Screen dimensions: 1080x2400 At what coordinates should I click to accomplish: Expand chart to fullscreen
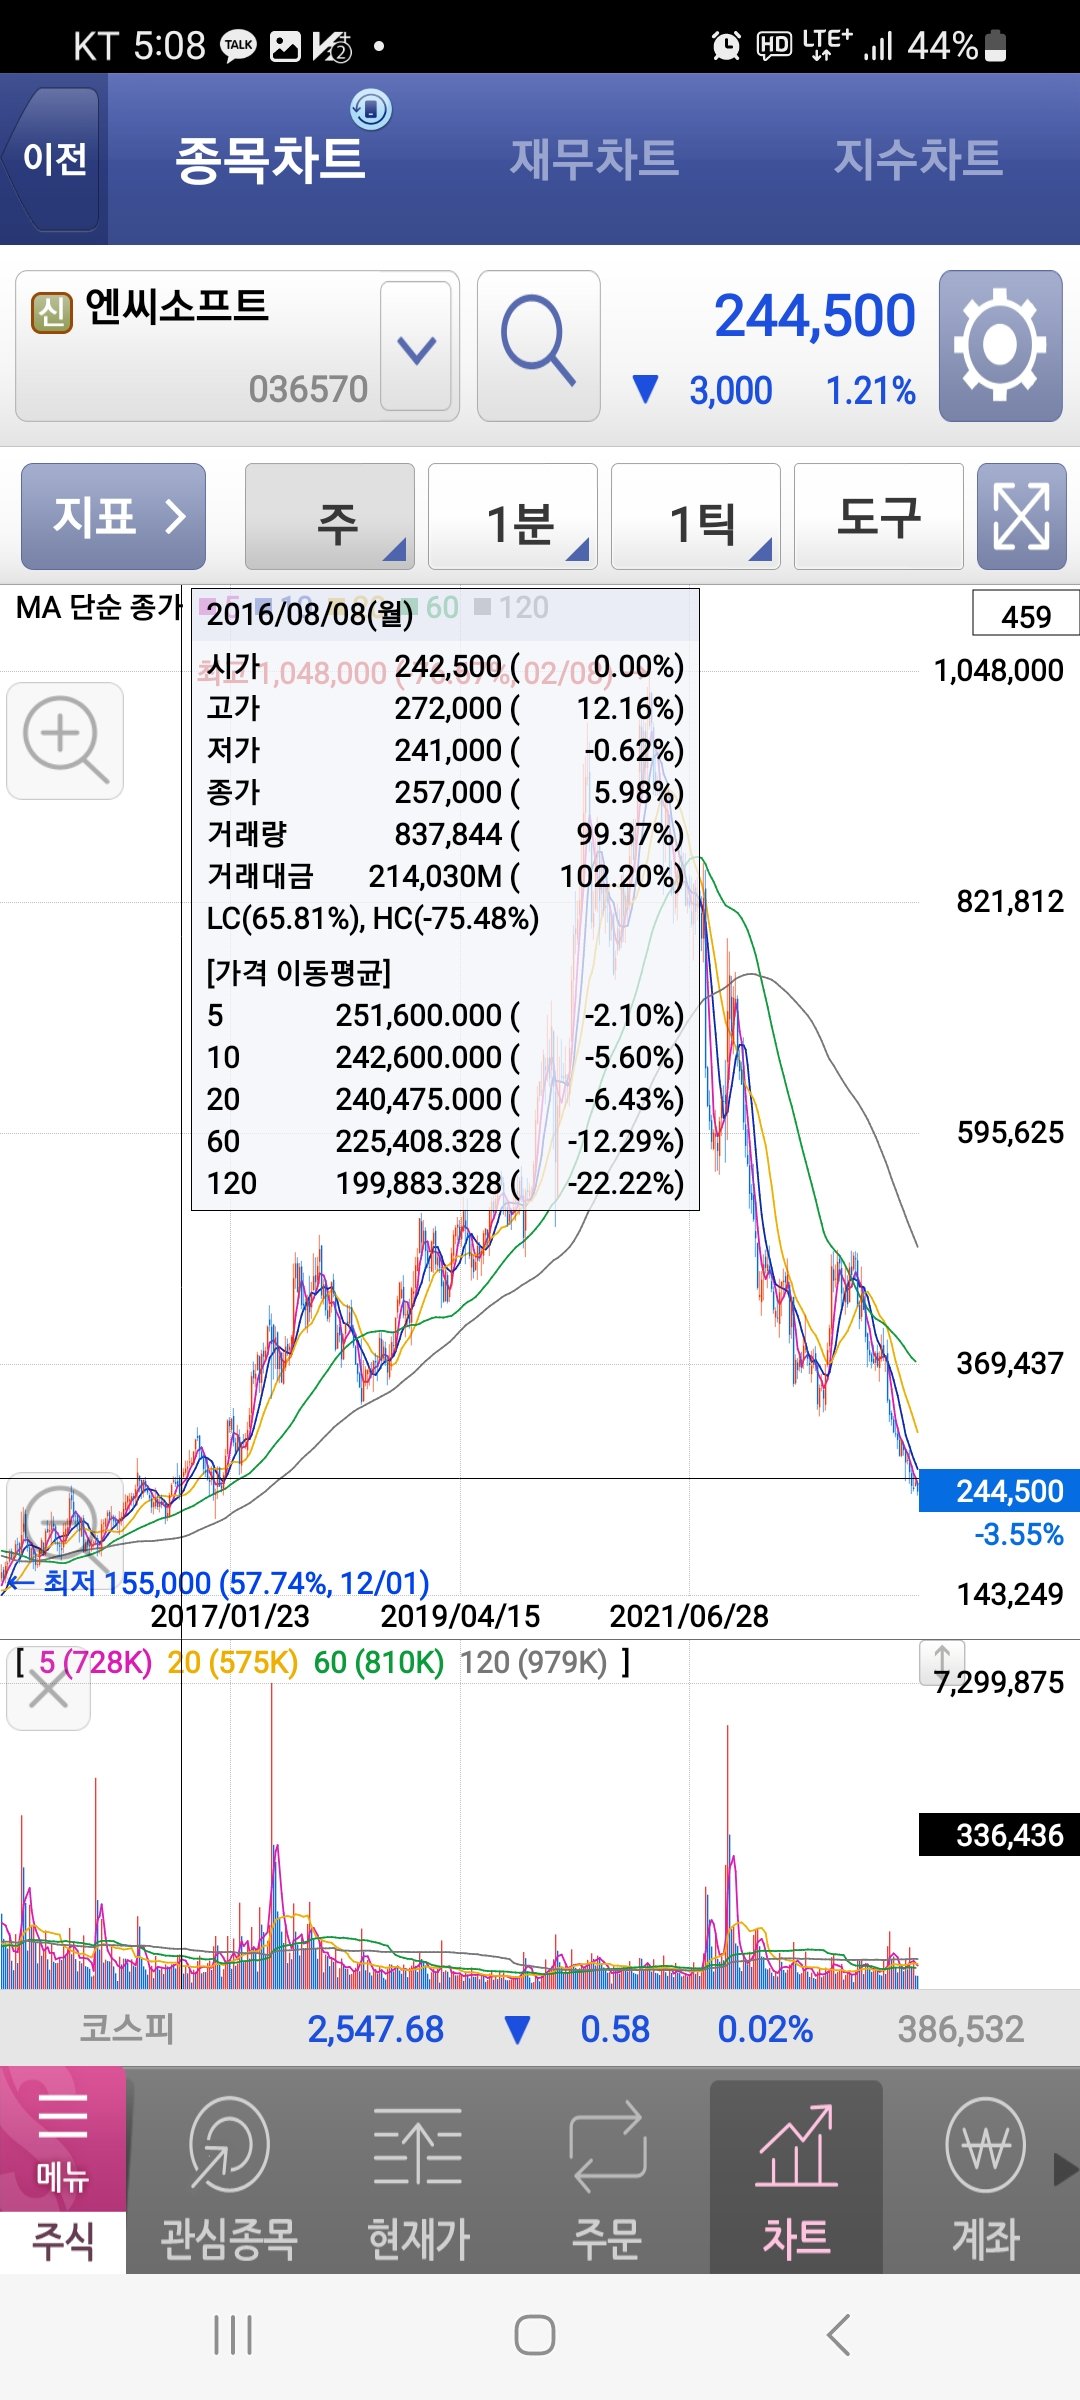[1021, 516]
